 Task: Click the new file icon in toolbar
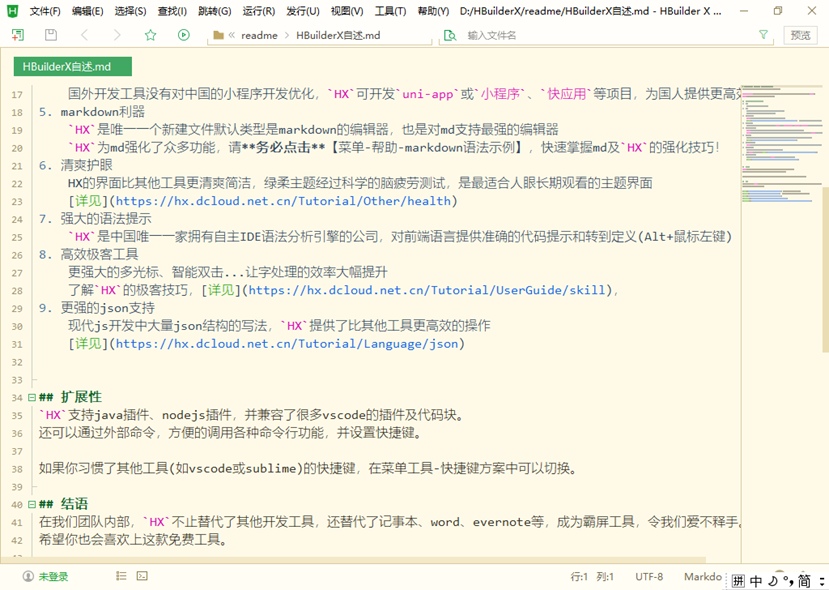click(17, 35)
